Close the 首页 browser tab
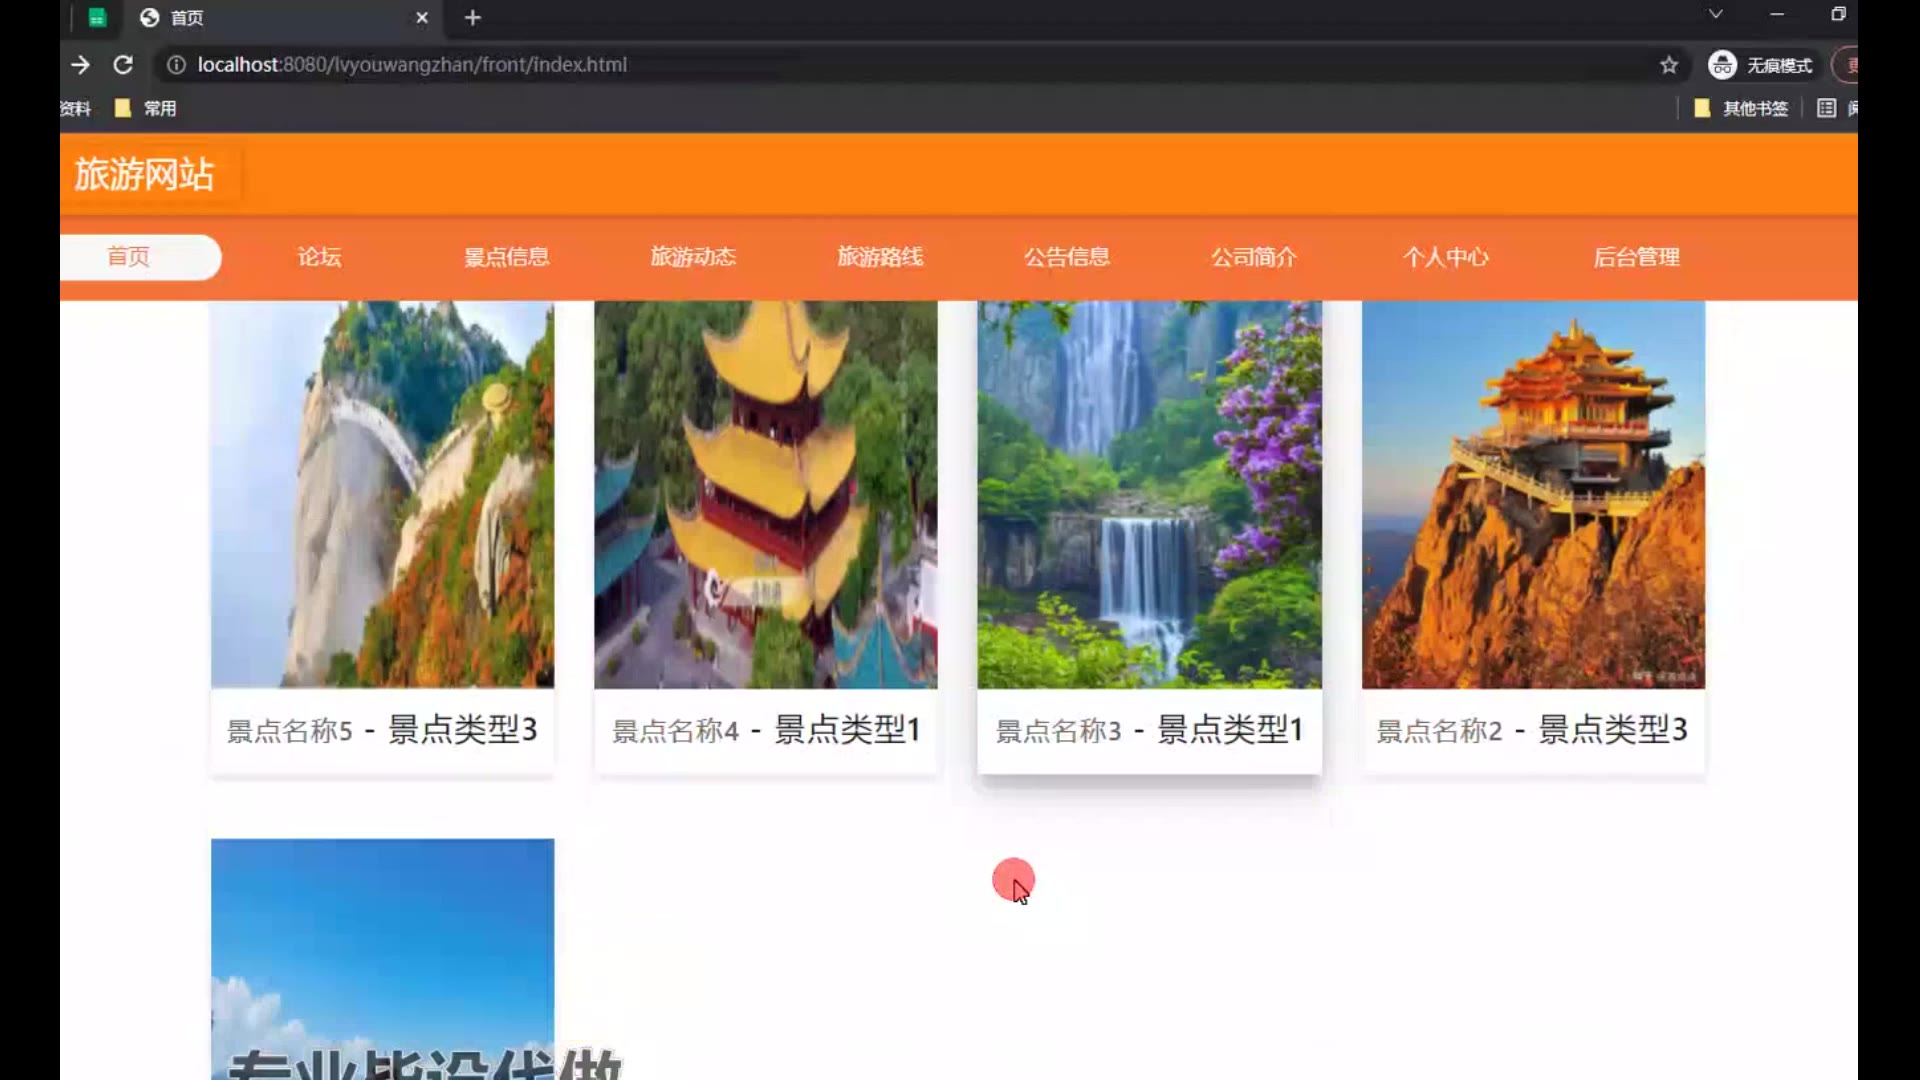The height and width of the screenshot is (1080, 1920). click(422, 18)
